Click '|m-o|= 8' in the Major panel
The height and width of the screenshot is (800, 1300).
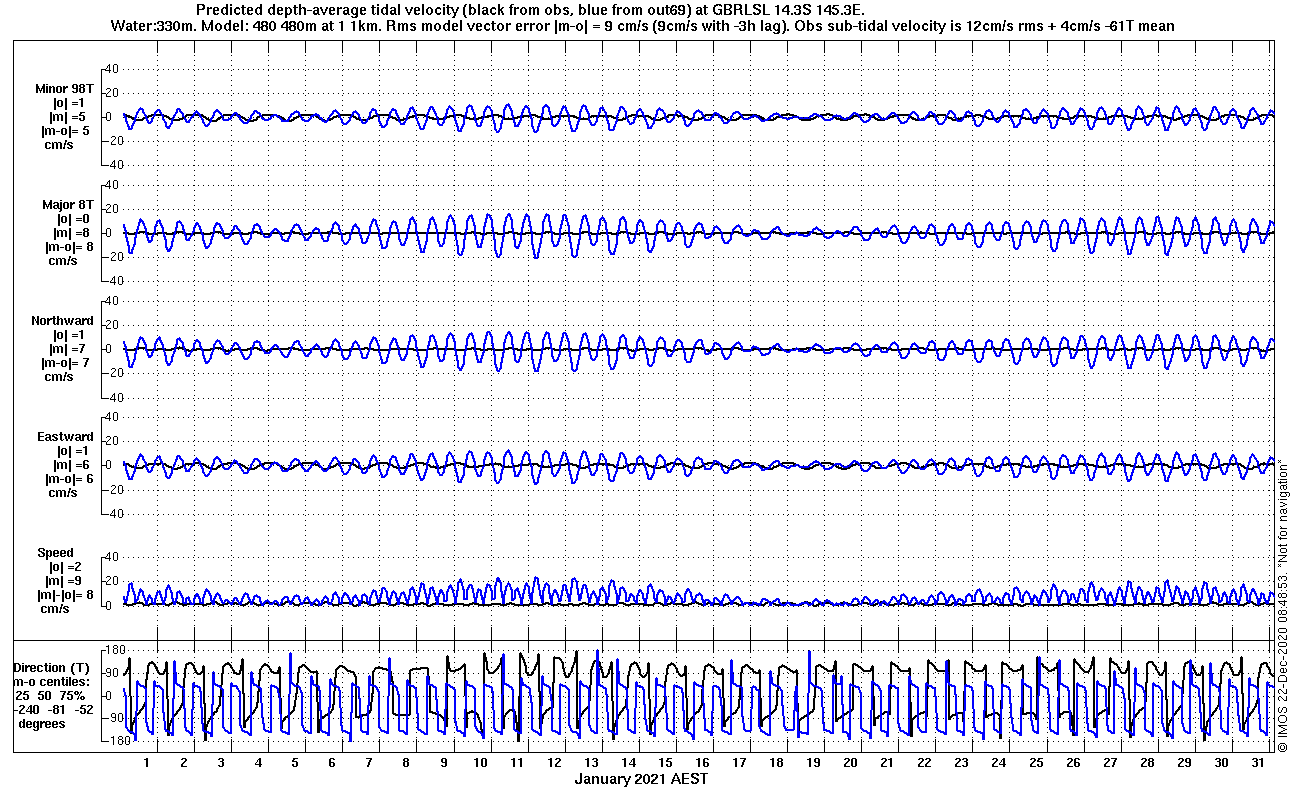69,247
